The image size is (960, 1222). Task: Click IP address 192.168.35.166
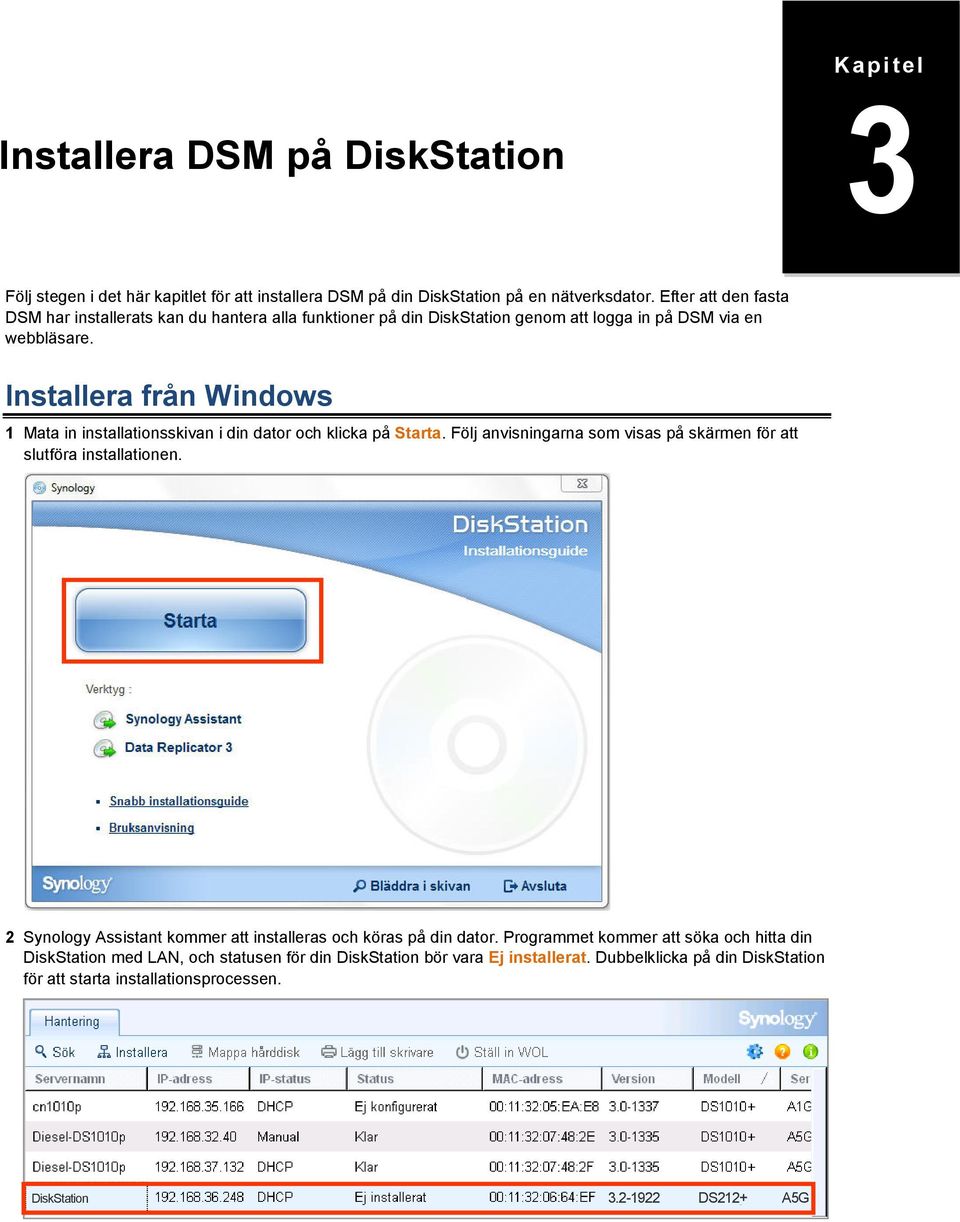click(199, 1107)
